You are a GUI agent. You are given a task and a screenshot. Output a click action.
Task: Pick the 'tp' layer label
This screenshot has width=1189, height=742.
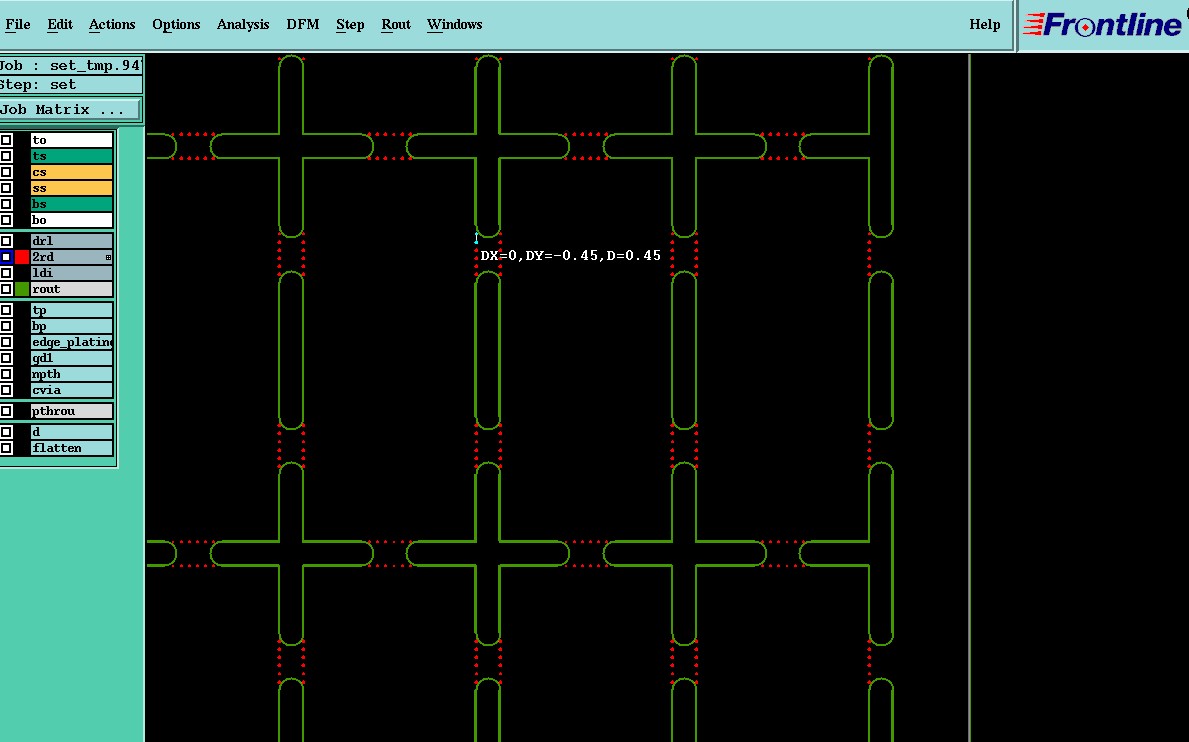point(71,310)
